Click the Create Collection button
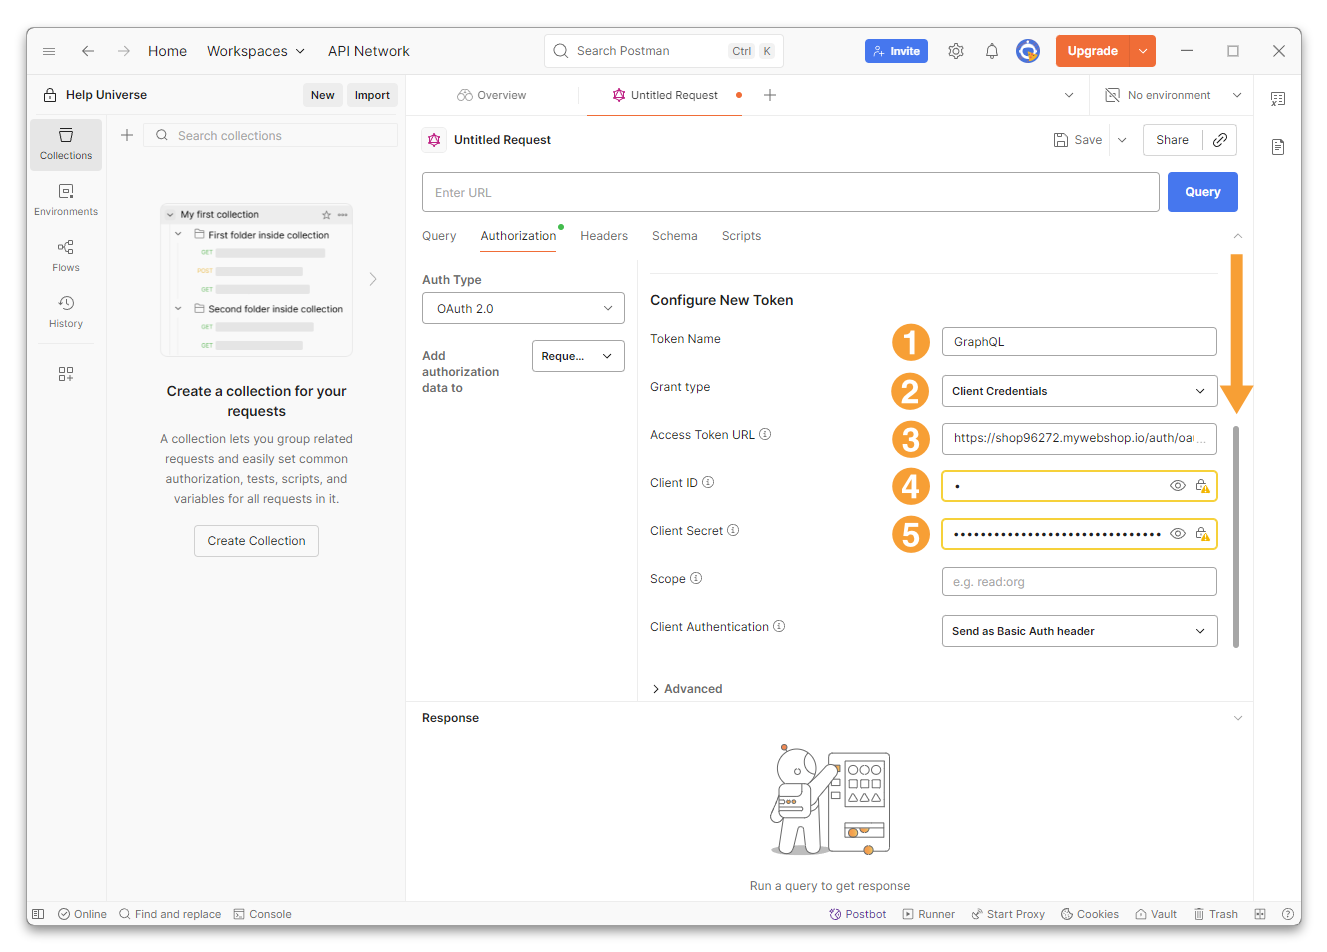 256,541
